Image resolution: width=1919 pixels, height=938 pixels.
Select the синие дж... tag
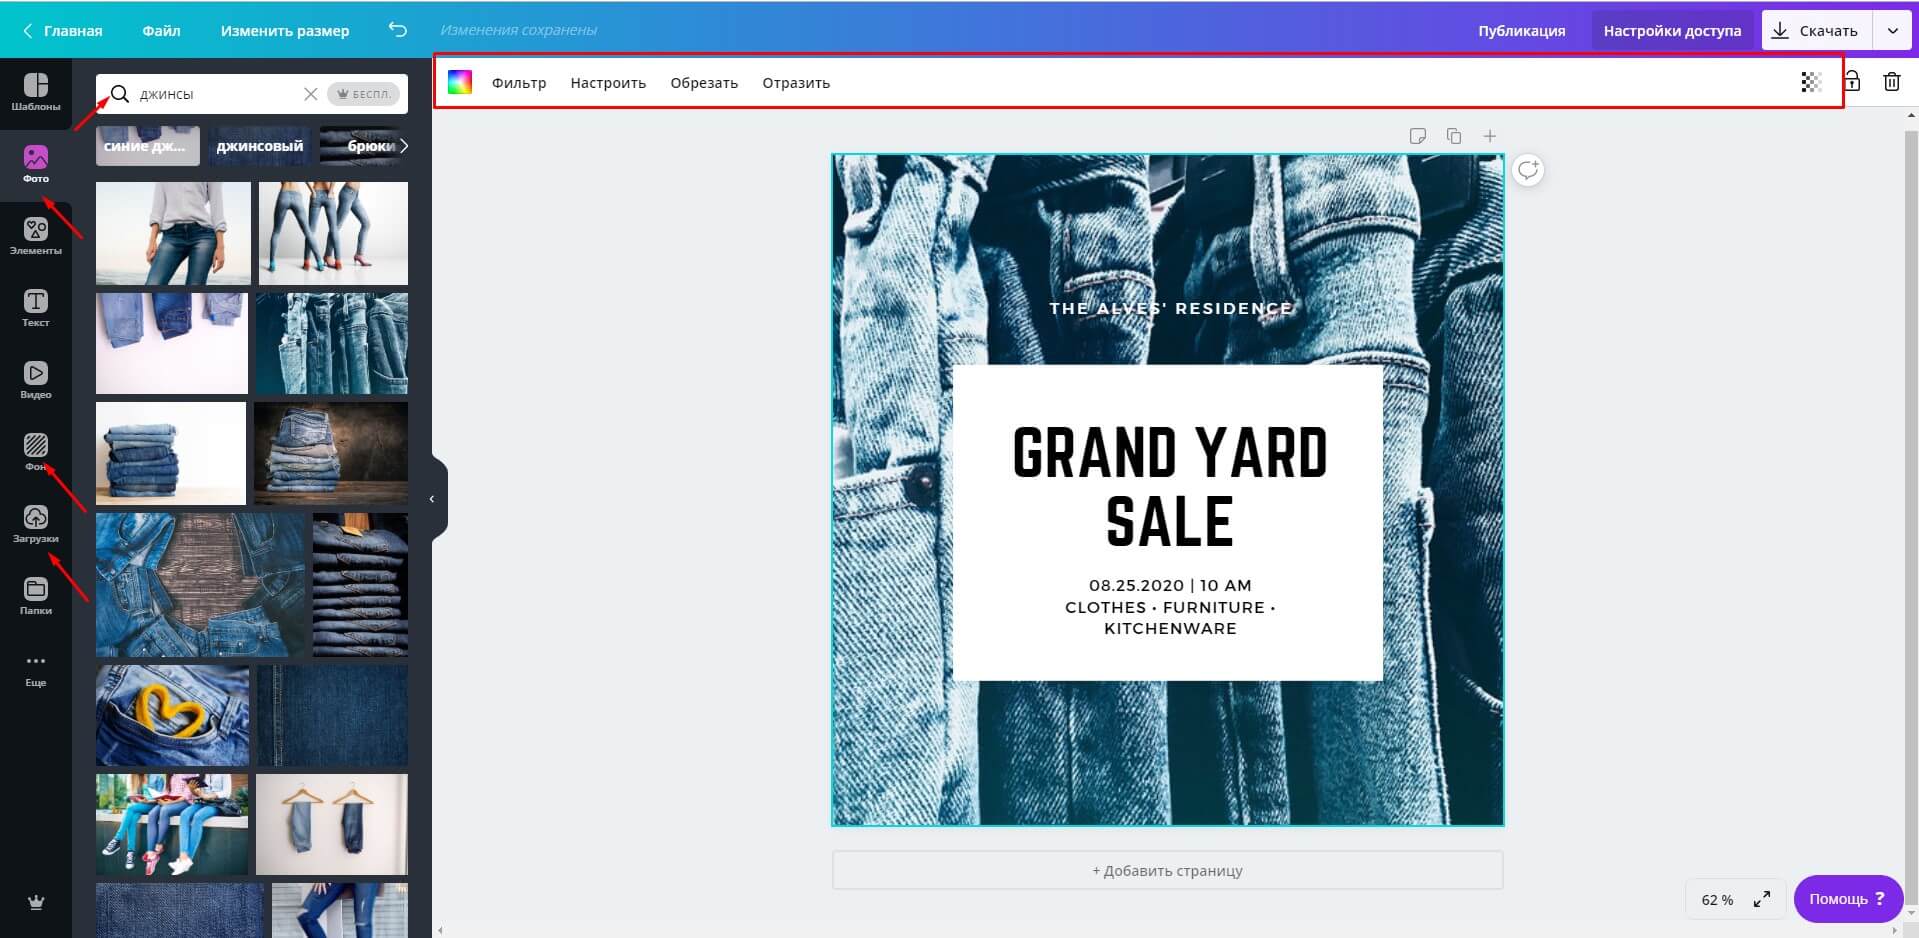tap(148, 146)
